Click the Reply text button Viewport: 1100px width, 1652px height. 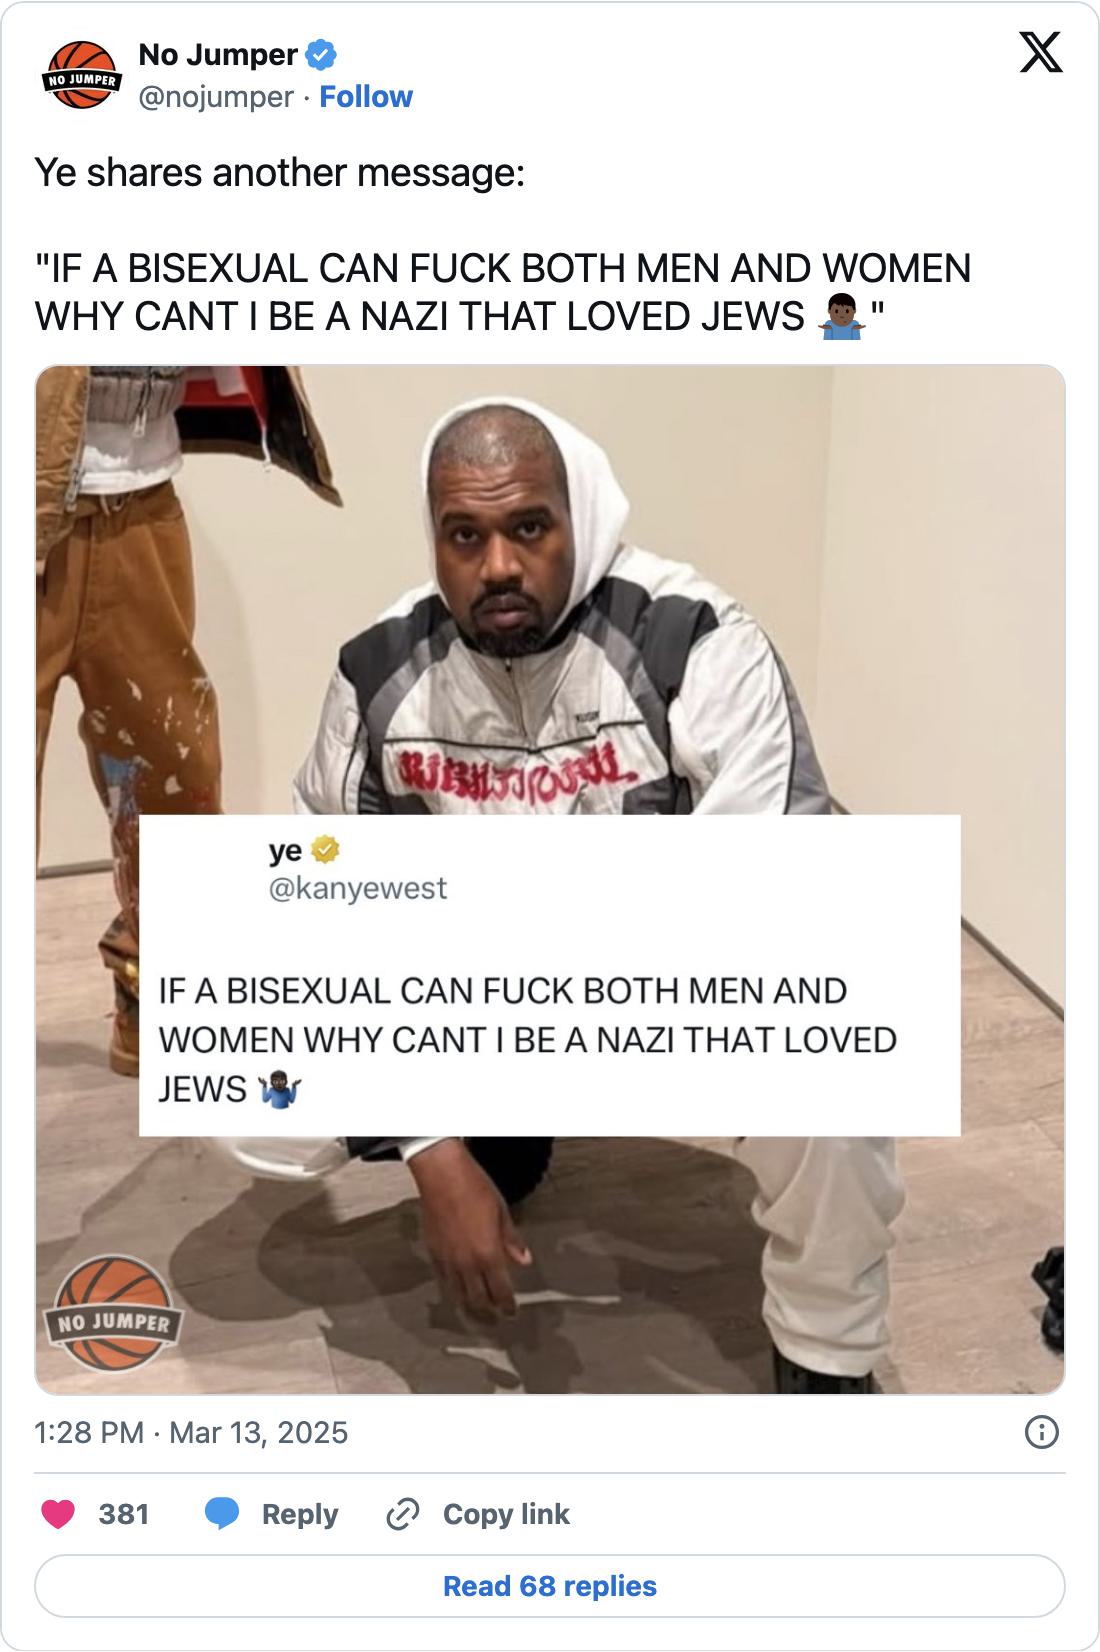[x=300, y=1514]
